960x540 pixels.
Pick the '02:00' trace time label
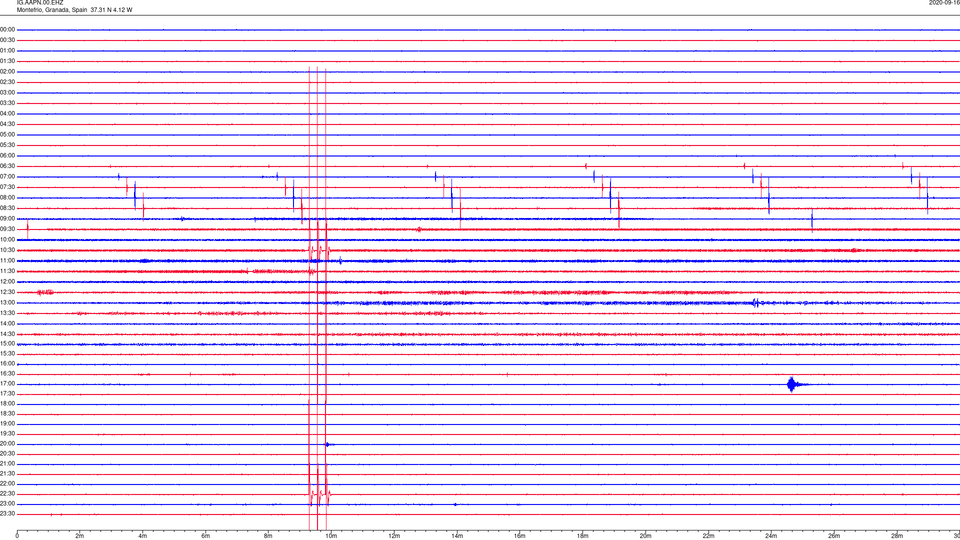click(7, 72)
